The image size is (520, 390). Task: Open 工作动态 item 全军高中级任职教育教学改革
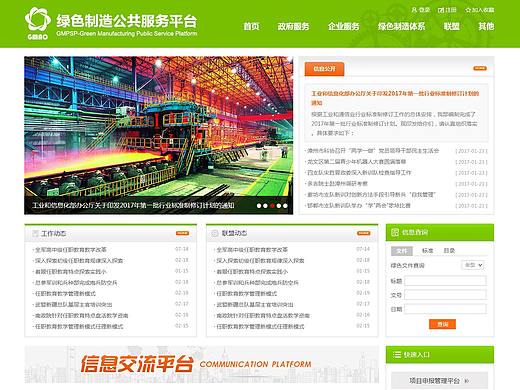pos(71,249)
